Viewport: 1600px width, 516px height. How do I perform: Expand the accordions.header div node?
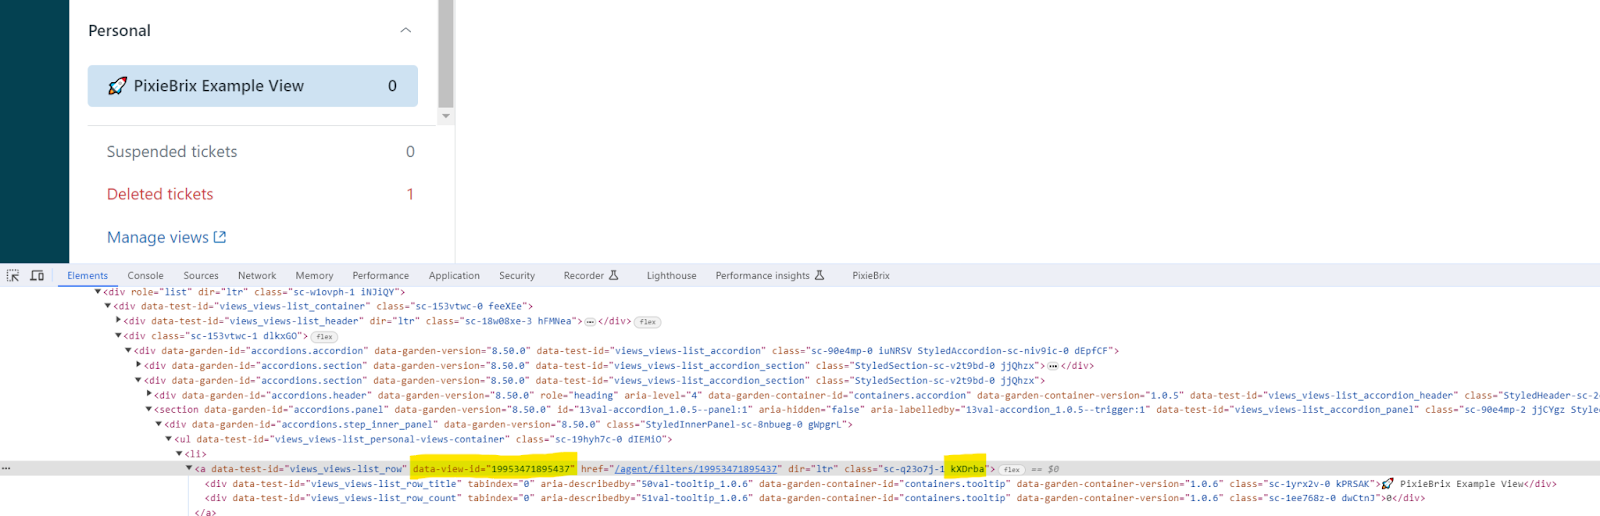(149, 395)
